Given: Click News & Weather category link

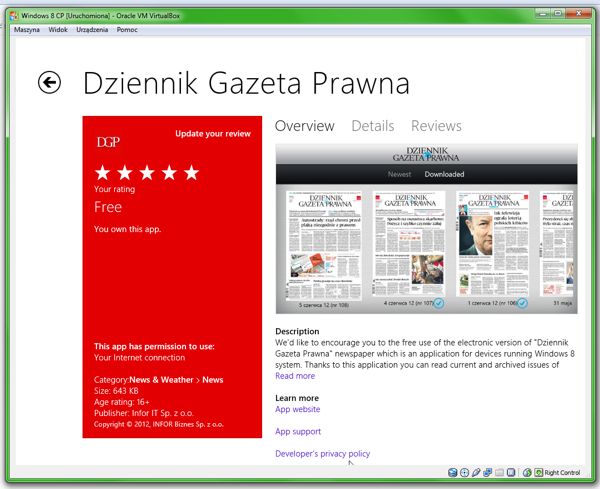Looking at the screenshot, I should click(161, 380).
